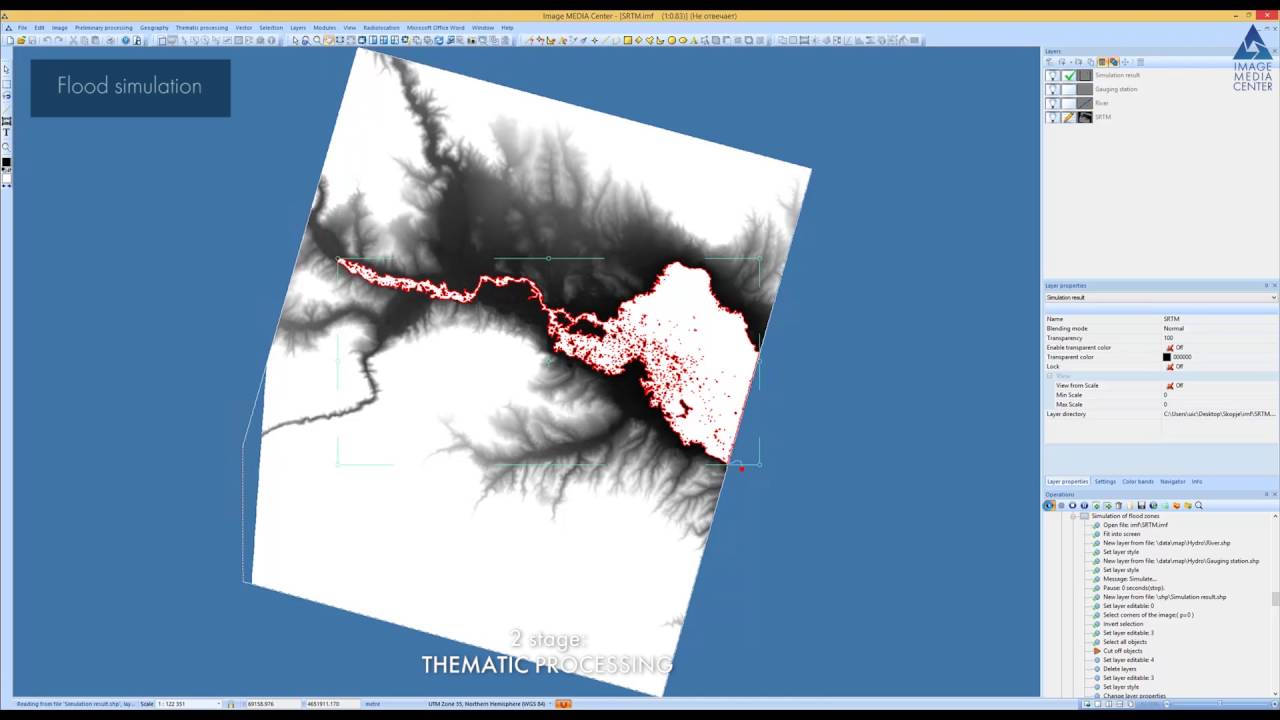Click the move cross icon in Layers toolbar
Screen dimensions: 1280x720
1125,62
